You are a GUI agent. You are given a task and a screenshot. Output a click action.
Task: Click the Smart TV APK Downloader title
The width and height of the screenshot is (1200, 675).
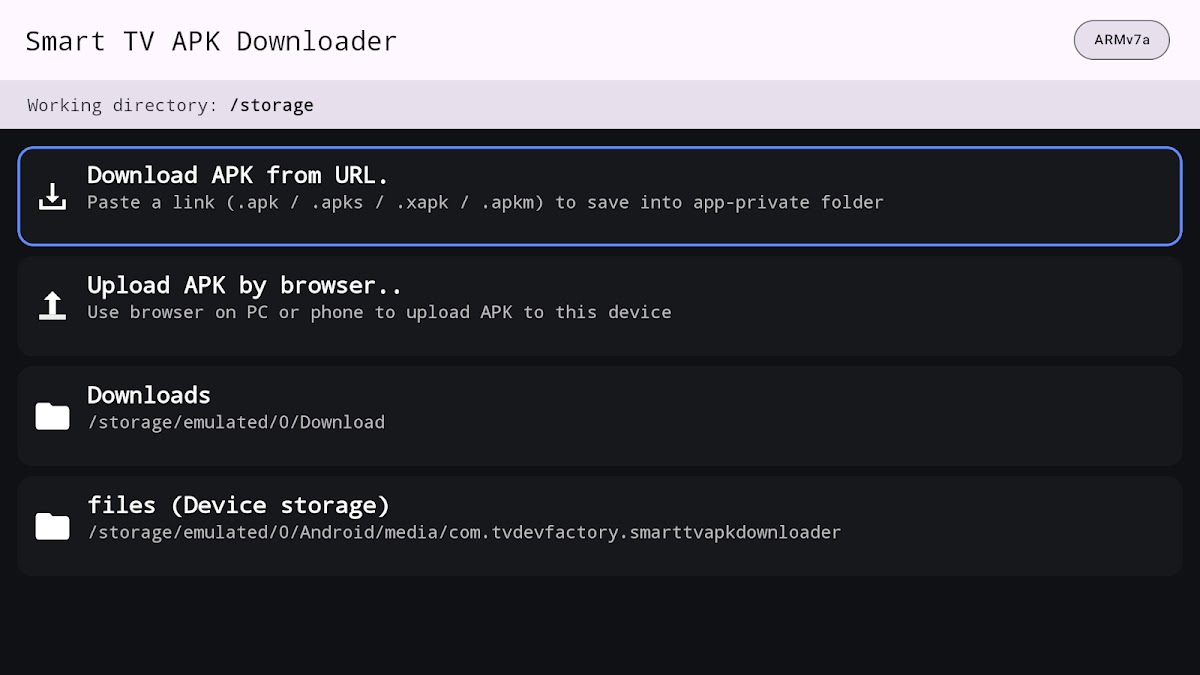(x=211, y=41)
